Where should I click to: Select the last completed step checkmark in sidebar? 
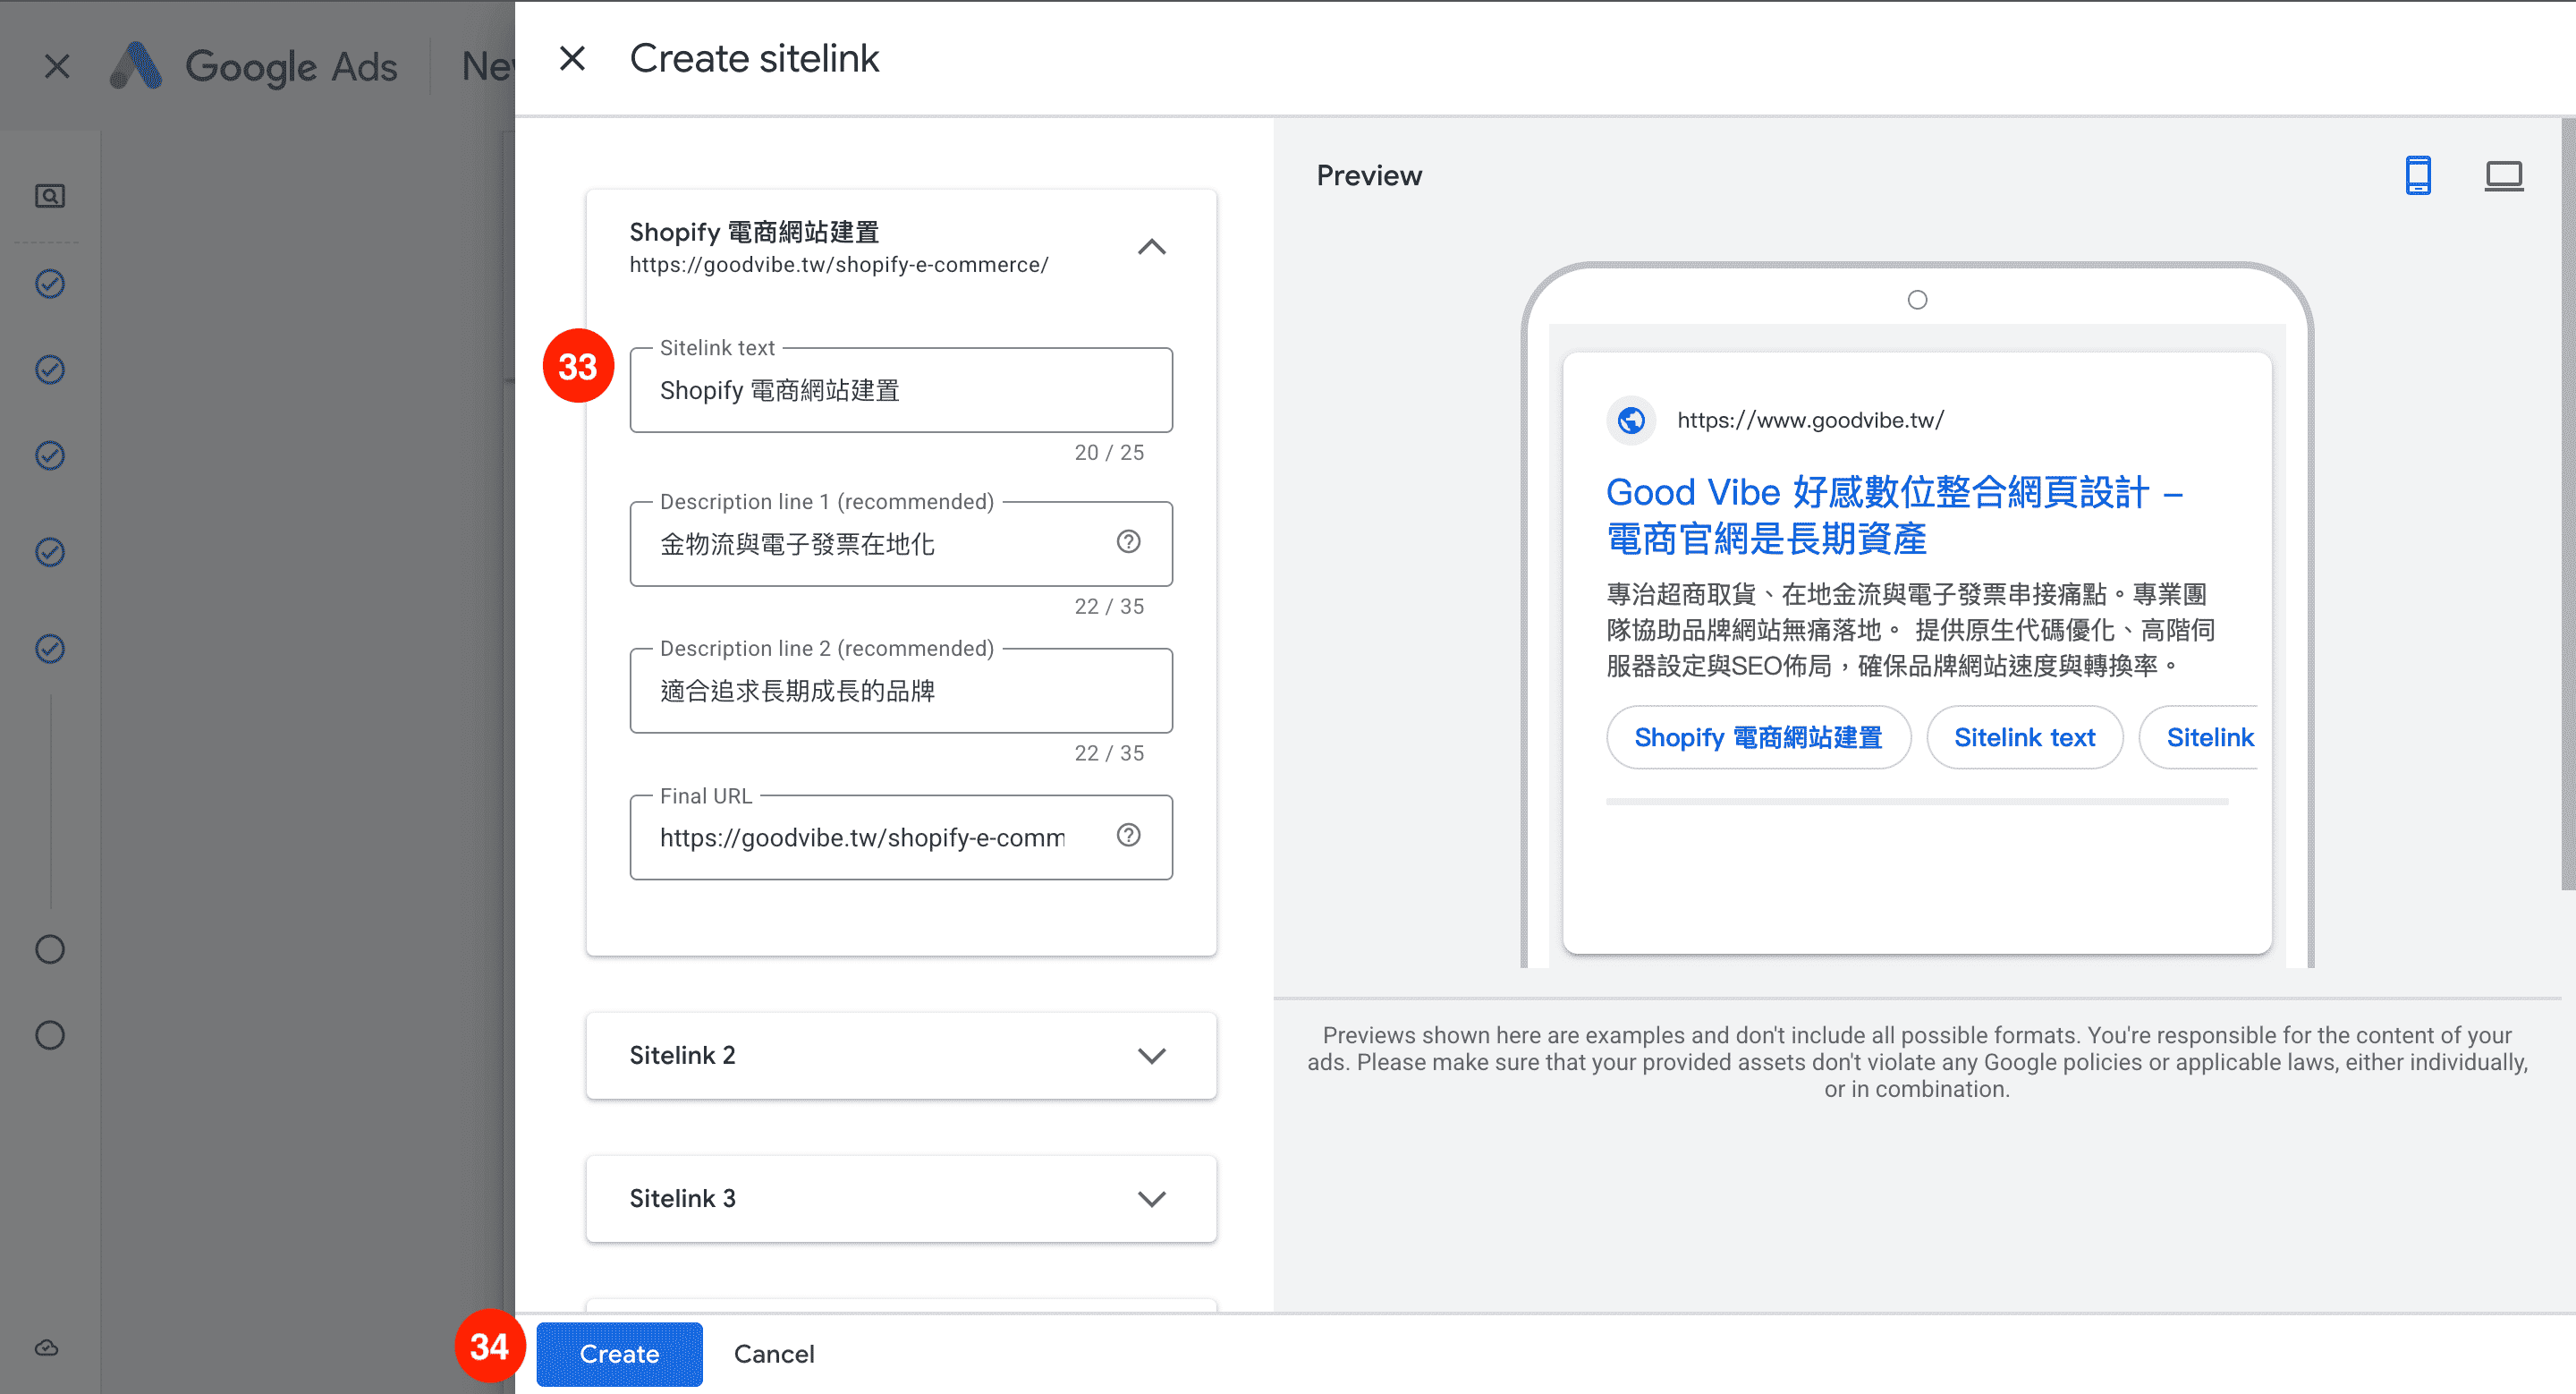pyautogui.click(x=50, y=649)
